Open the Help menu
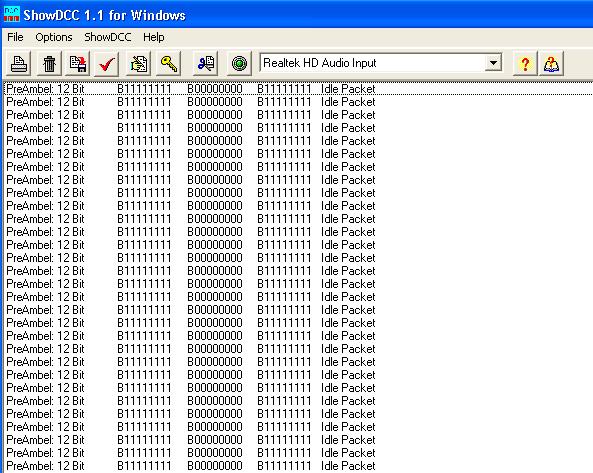This screenshot has height=473, width=593. coord(154,37)
